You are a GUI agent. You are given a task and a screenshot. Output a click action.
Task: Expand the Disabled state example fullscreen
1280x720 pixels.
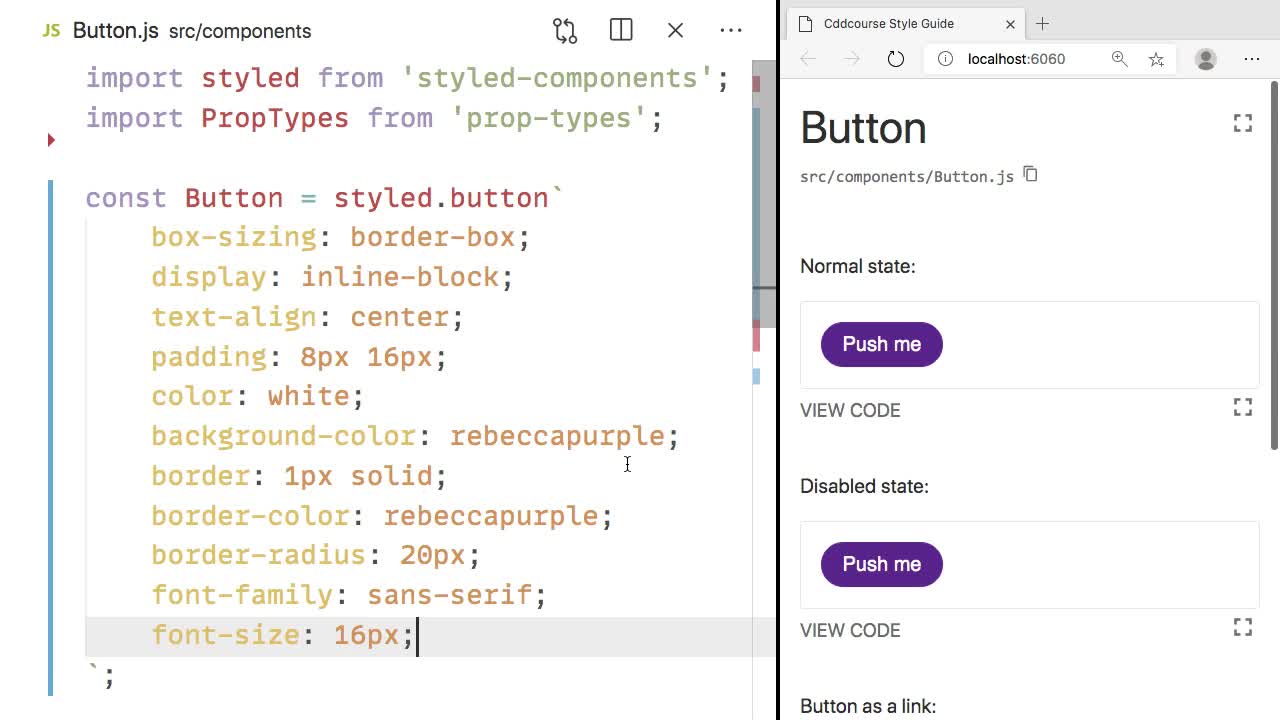(1243, 627)
